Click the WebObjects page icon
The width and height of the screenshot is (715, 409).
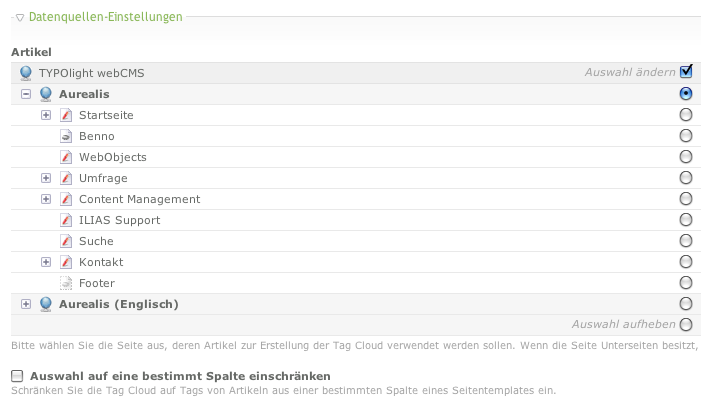click(66, 157)
